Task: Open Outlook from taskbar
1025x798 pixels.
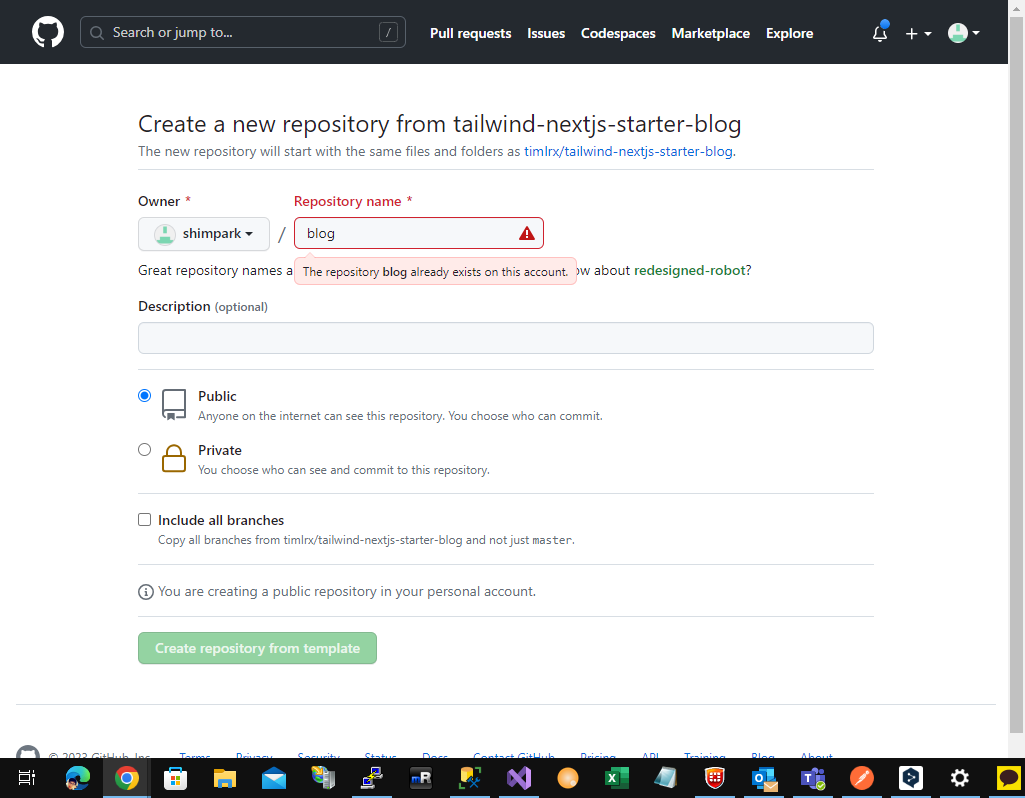Action: (x=764, y=778)
